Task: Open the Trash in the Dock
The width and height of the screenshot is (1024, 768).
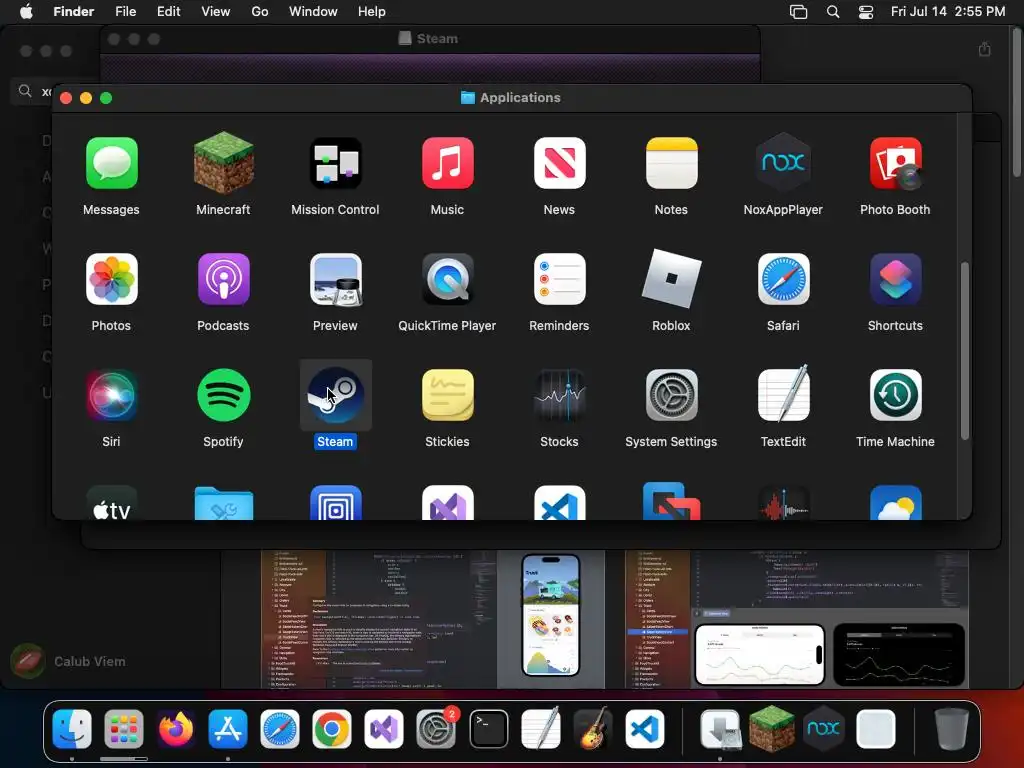Action: (951, 728)
